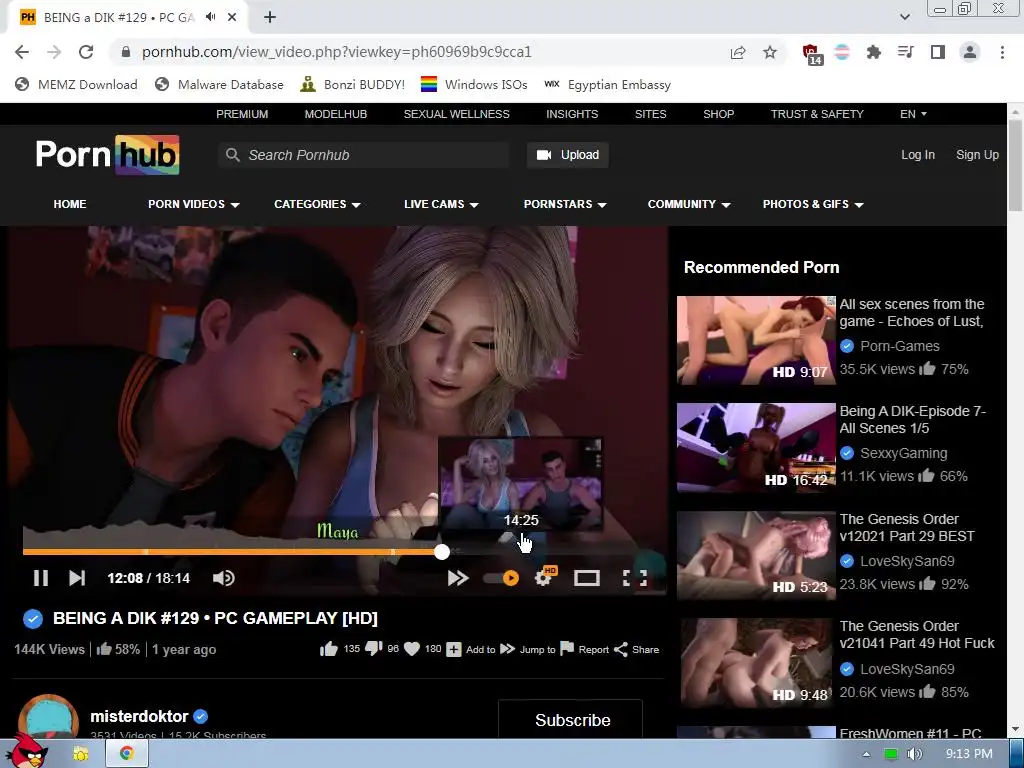The width and height of the screenshot is (1024, 768).
Task: Open the Chrome three-dot menu
Action: (x=1002, y=52)
